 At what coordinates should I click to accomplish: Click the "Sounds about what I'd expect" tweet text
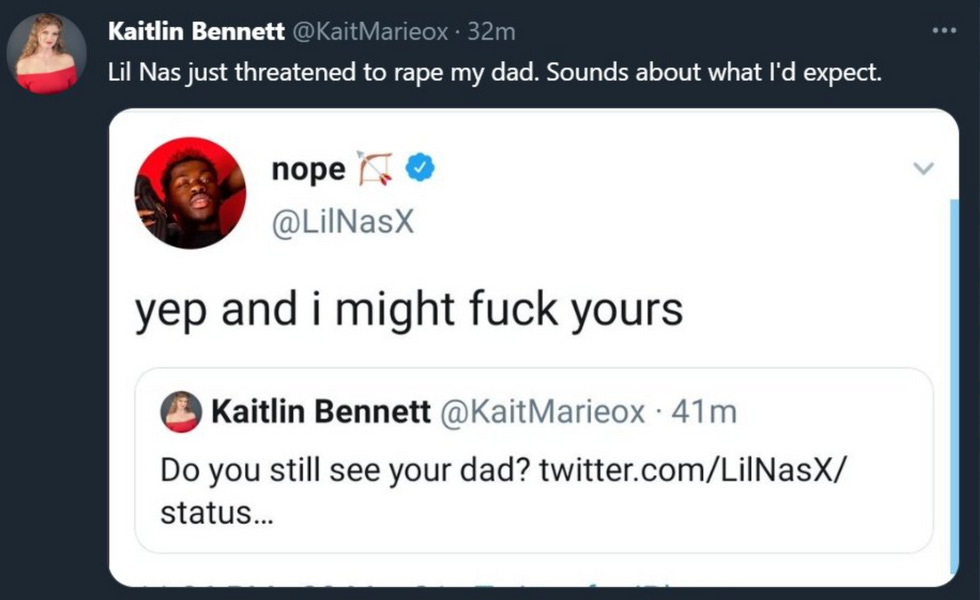713,74
